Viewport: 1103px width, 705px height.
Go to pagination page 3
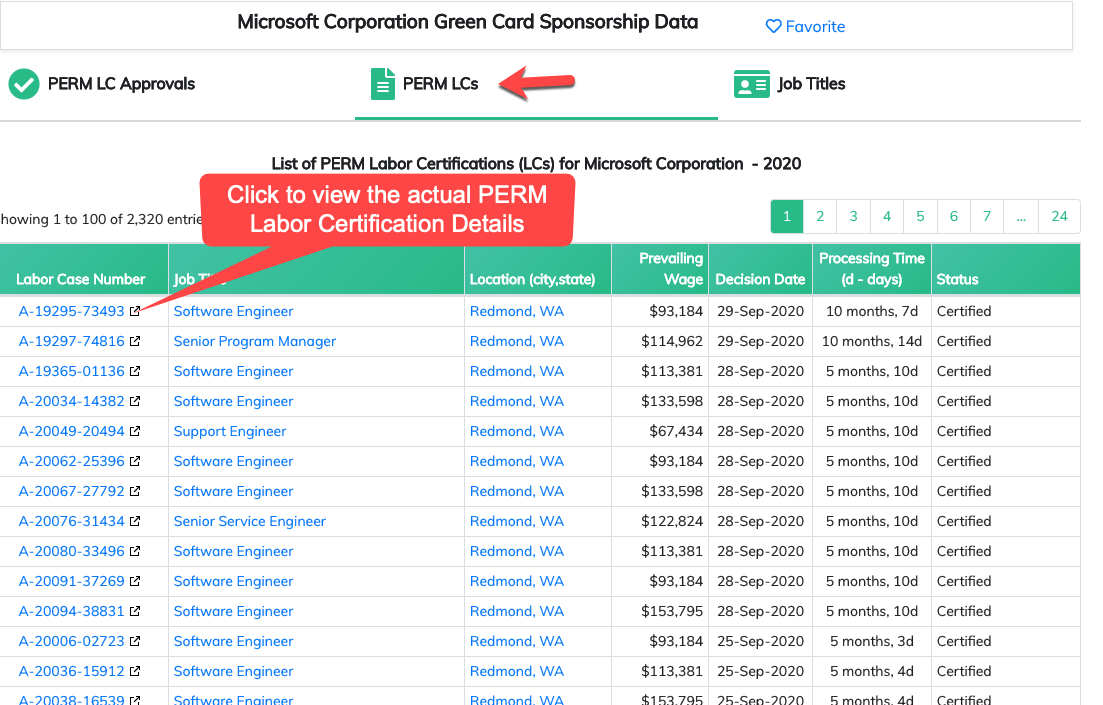point(853,217)
